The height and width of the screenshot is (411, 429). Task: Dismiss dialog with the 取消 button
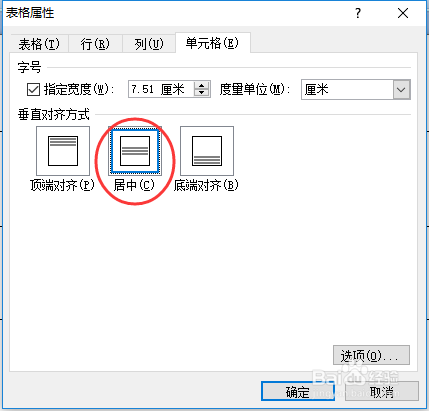click(382, 391)
